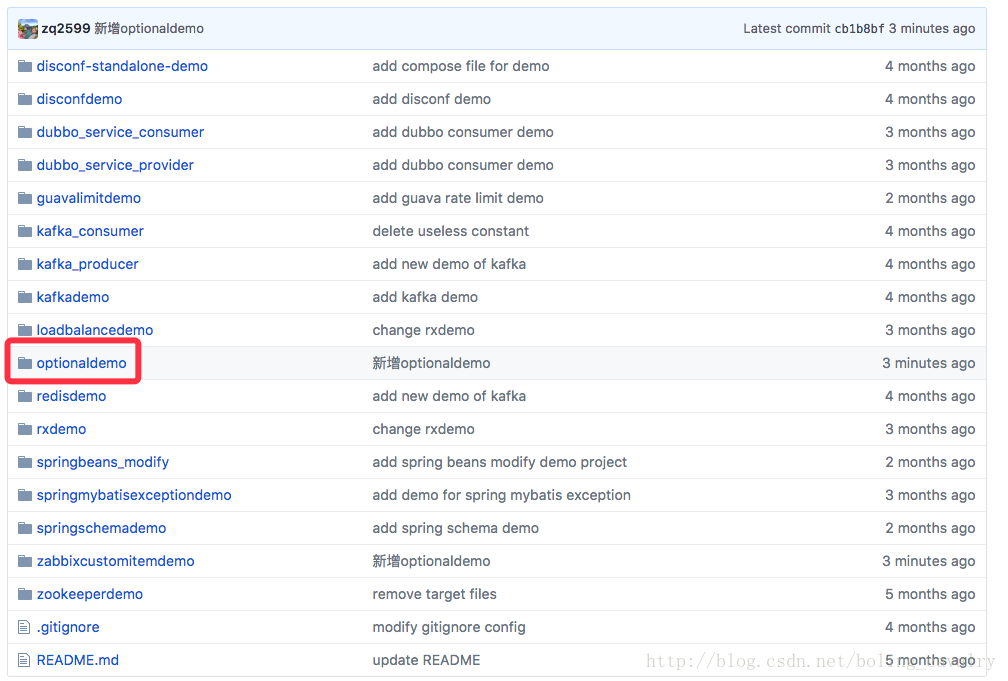Screen dimensions: 1008x681
Task: Open the guavalimitdemo folder
Action: click(89, 198)
